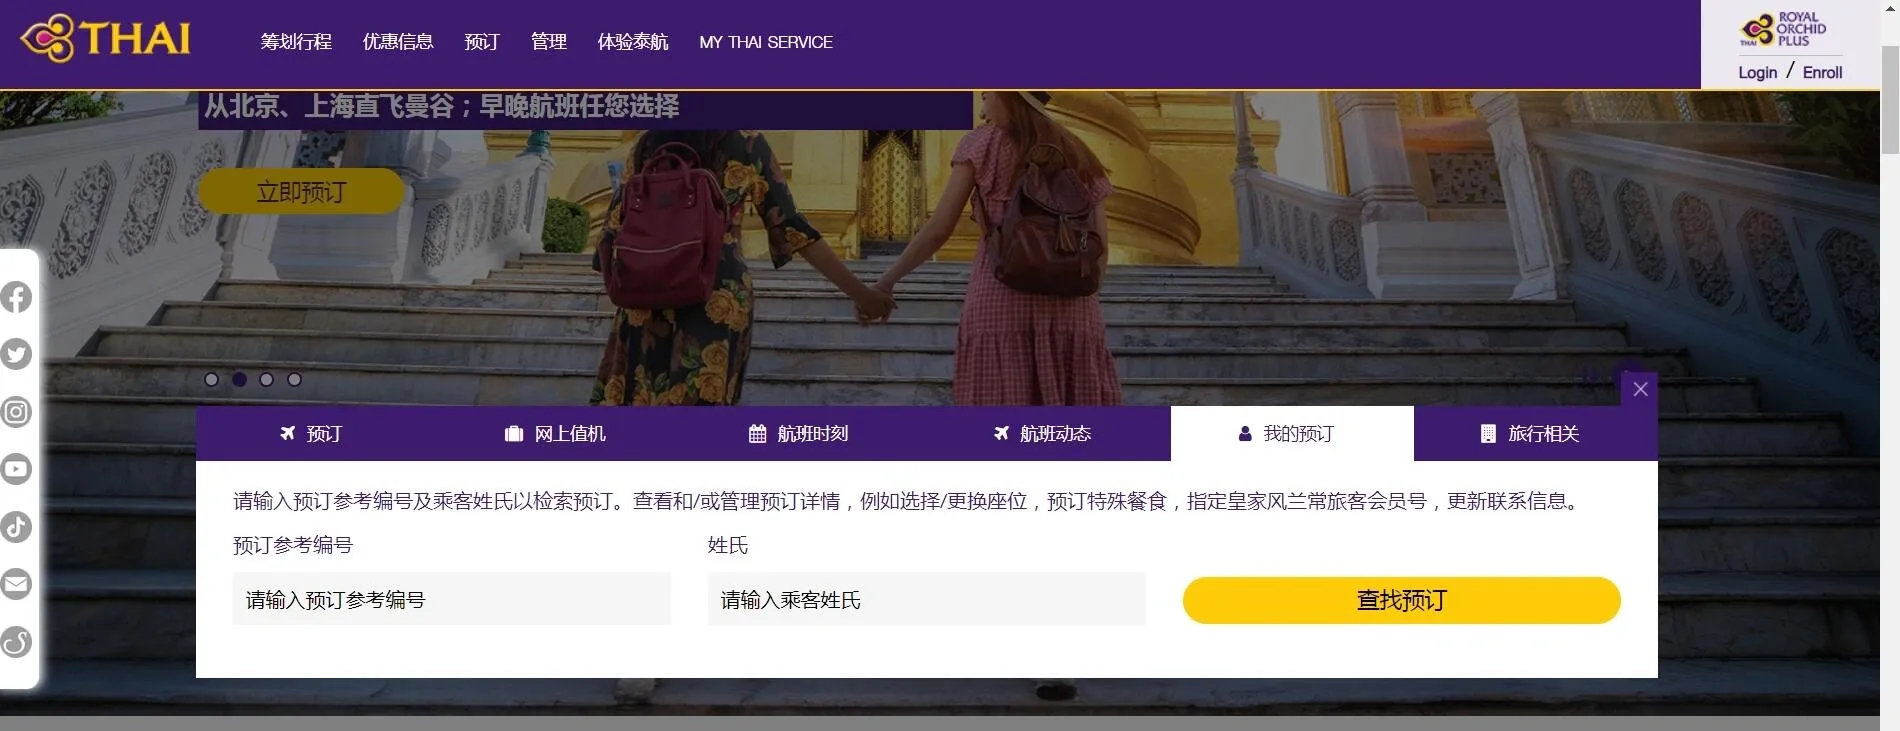Switch to the 航班动态 tab

(x=1042, y=434)
